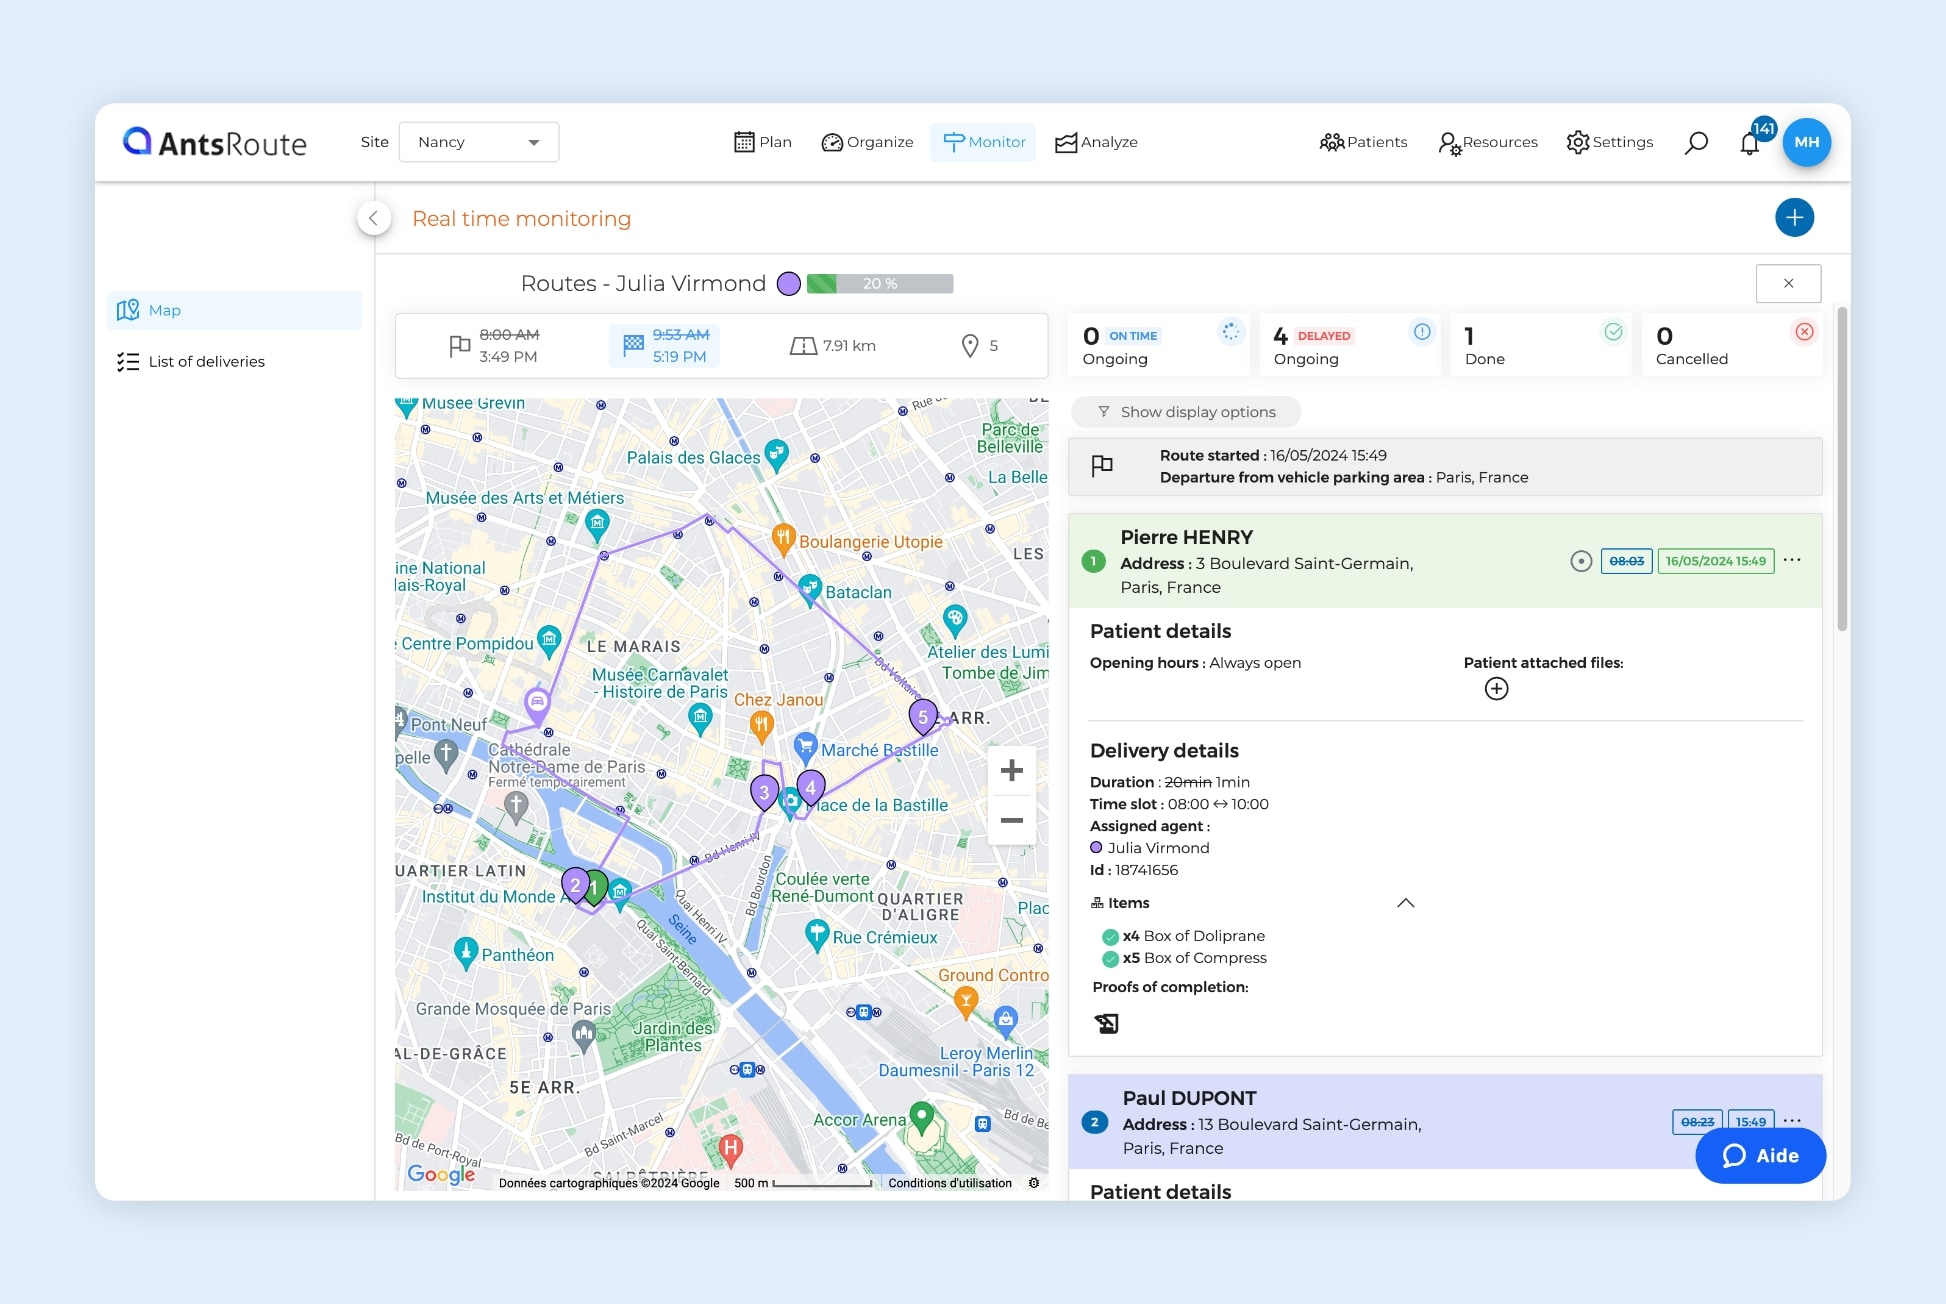Open Resources from the top bar
The height and width of the screenshot is (1304, 1946).
1488,142
